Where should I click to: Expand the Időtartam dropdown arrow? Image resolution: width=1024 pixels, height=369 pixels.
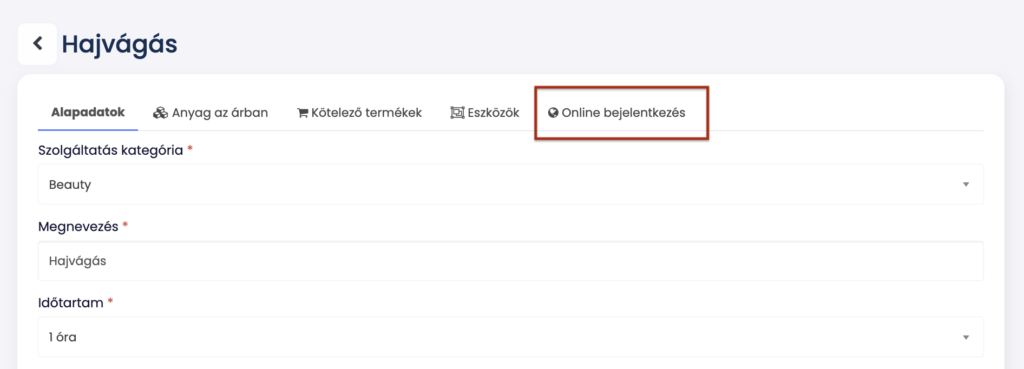click(966, 338)
